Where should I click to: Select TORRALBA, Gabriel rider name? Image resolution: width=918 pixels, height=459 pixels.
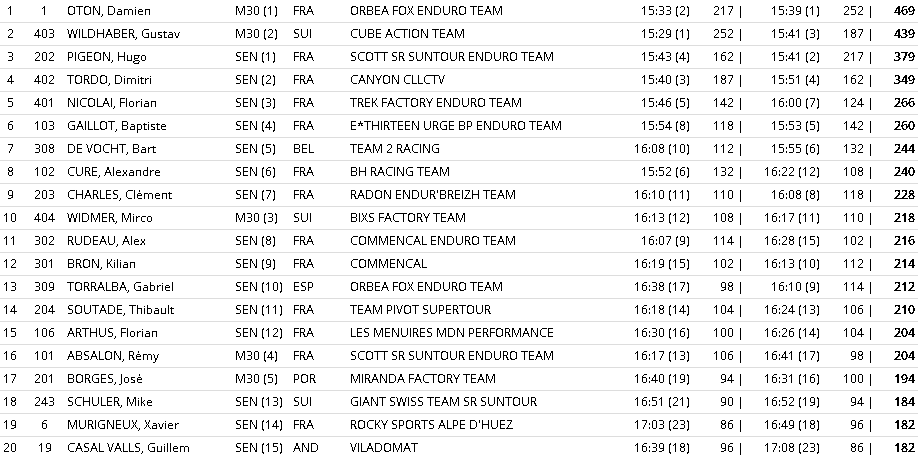coord(121,287)
